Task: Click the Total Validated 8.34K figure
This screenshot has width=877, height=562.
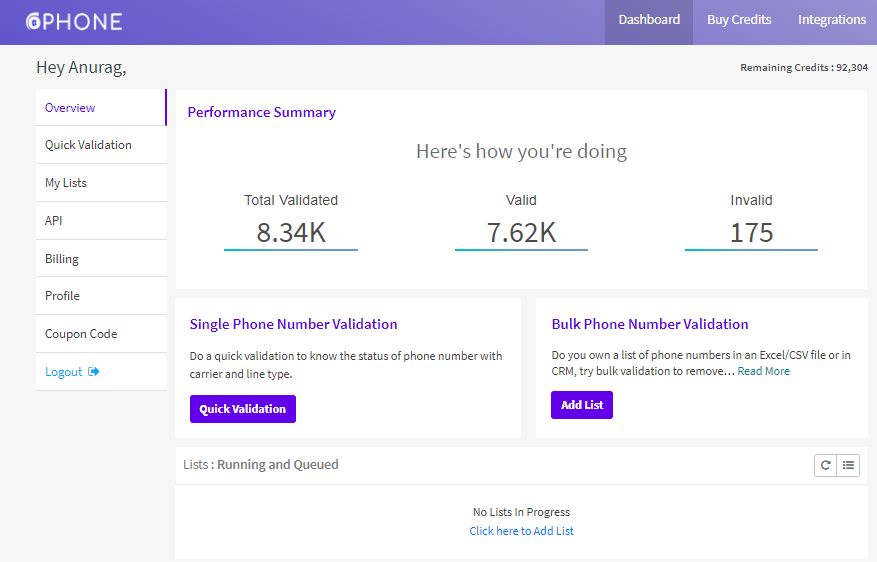Action: (291, 233)
